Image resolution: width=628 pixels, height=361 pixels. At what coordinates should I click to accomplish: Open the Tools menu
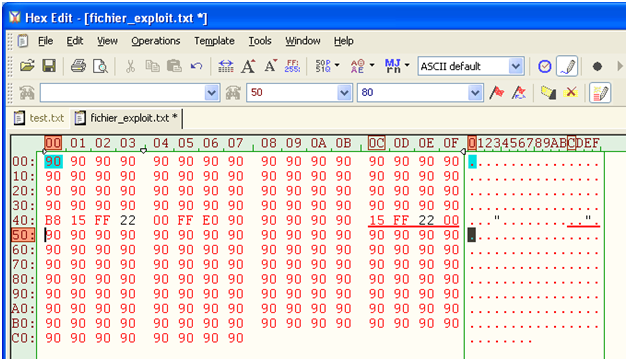[x=260, y=41]
